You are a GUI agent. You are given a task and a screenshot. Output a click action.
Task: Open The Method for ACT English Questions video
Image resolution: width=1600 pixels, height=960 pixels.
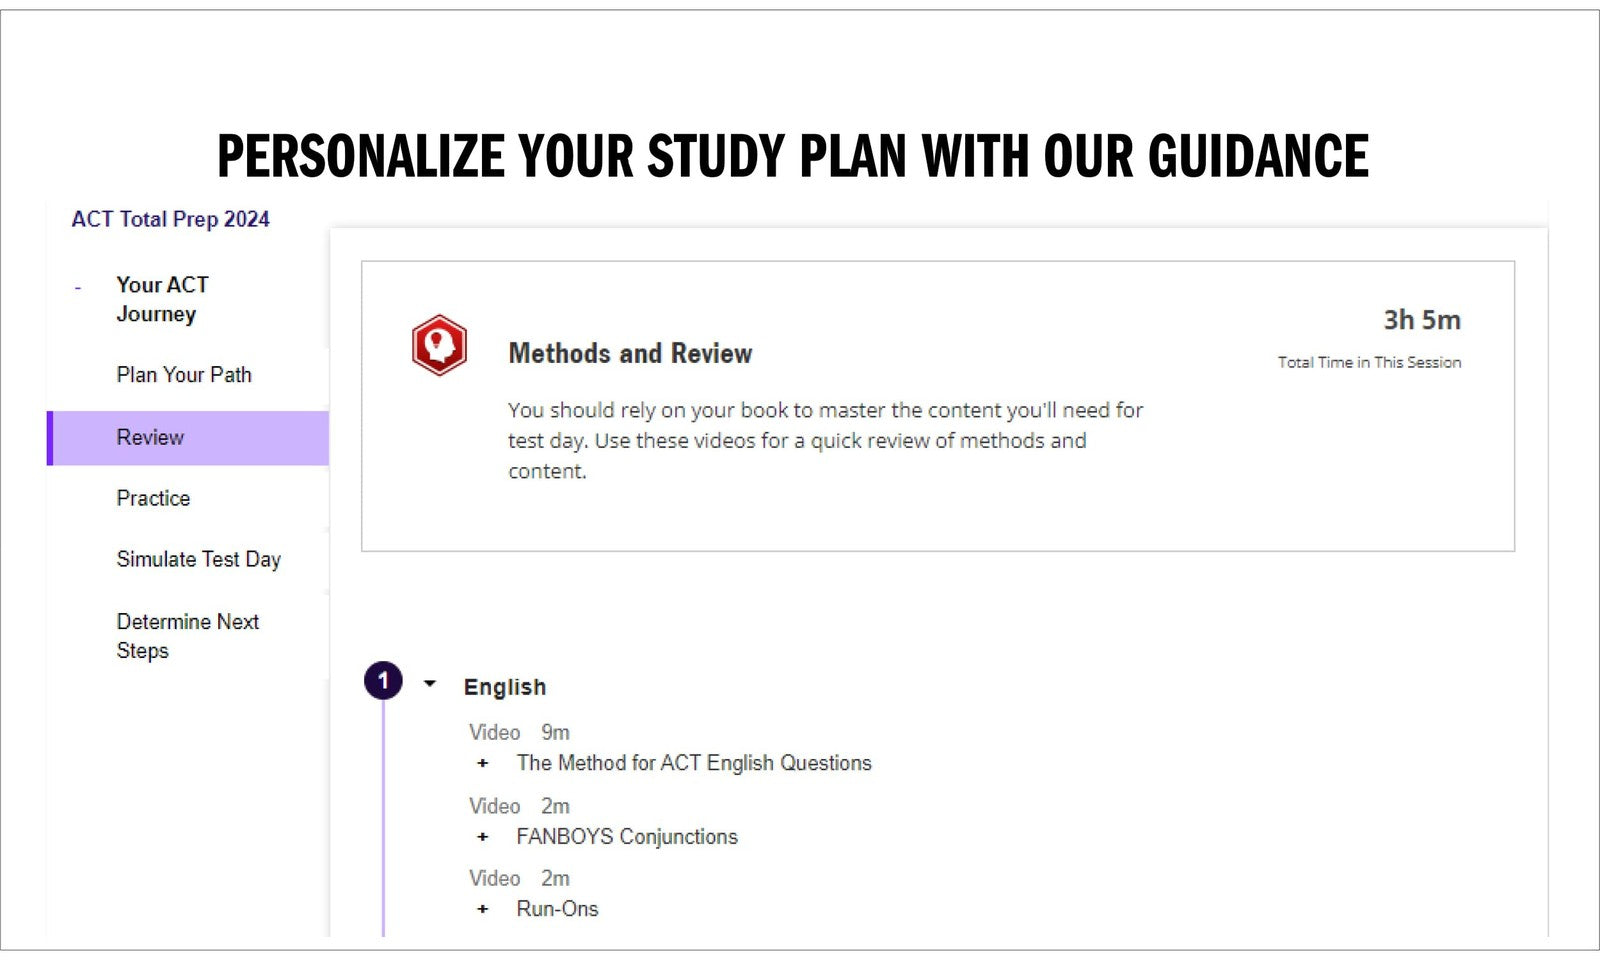[694, 763]
